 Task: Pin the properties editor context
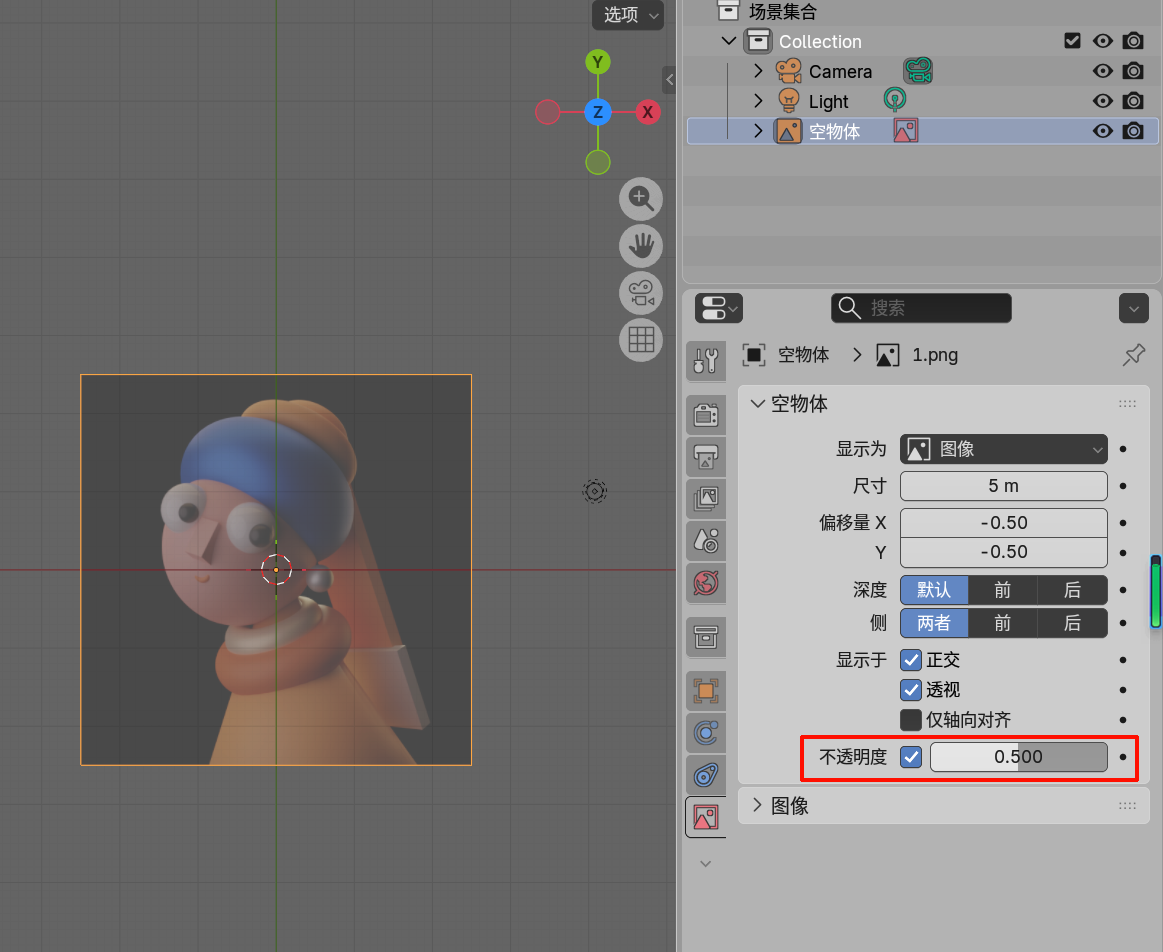[1133, 355]
